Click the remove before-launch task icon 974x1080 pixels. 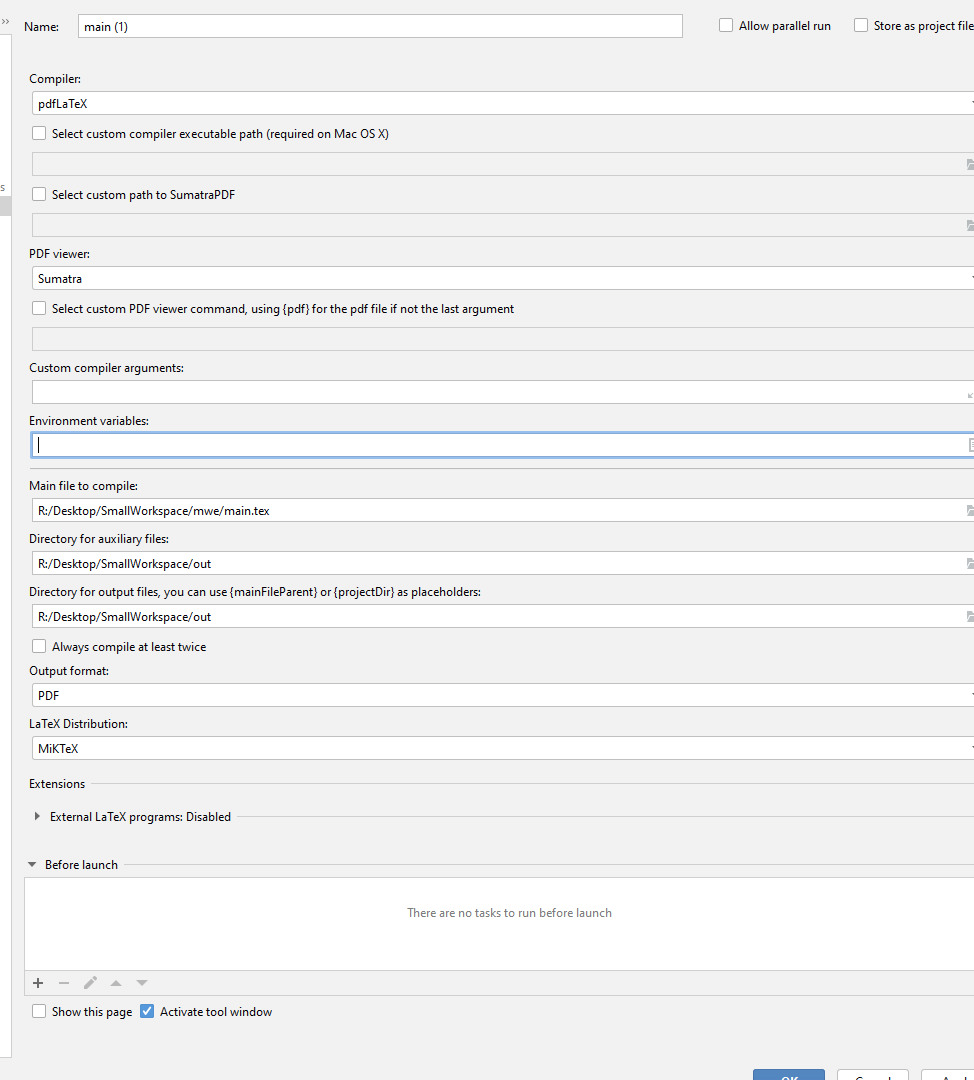64,983
